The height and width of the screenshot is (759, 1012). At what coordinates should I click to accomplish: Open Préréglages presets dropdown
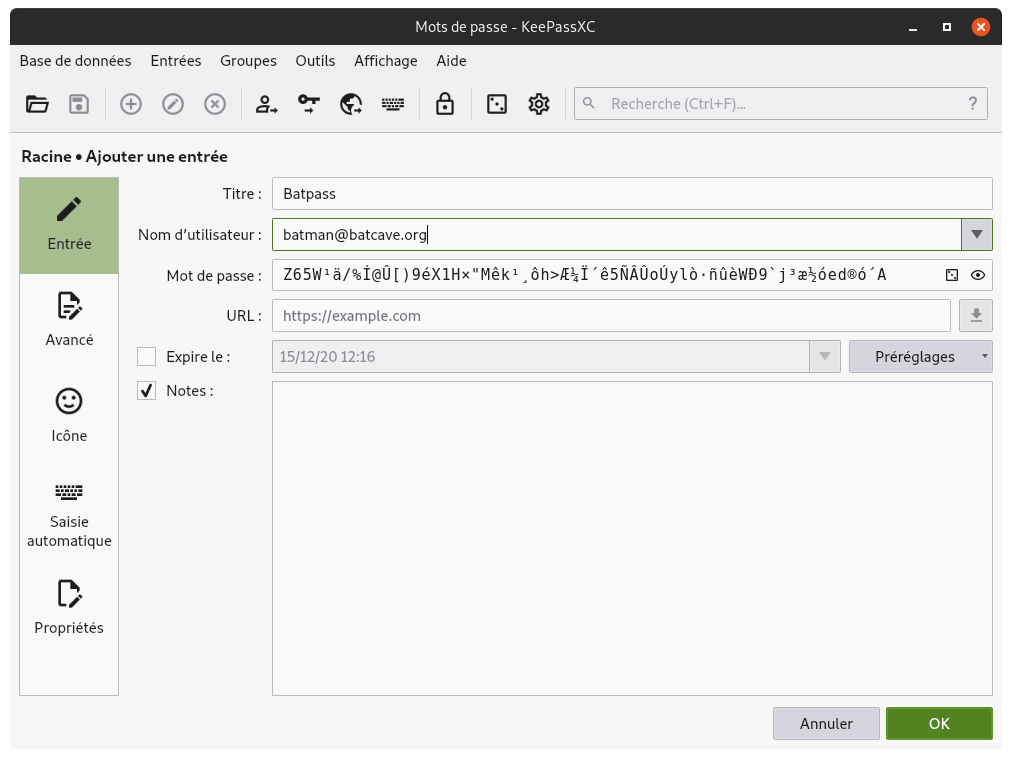click(x=920, y=357)
